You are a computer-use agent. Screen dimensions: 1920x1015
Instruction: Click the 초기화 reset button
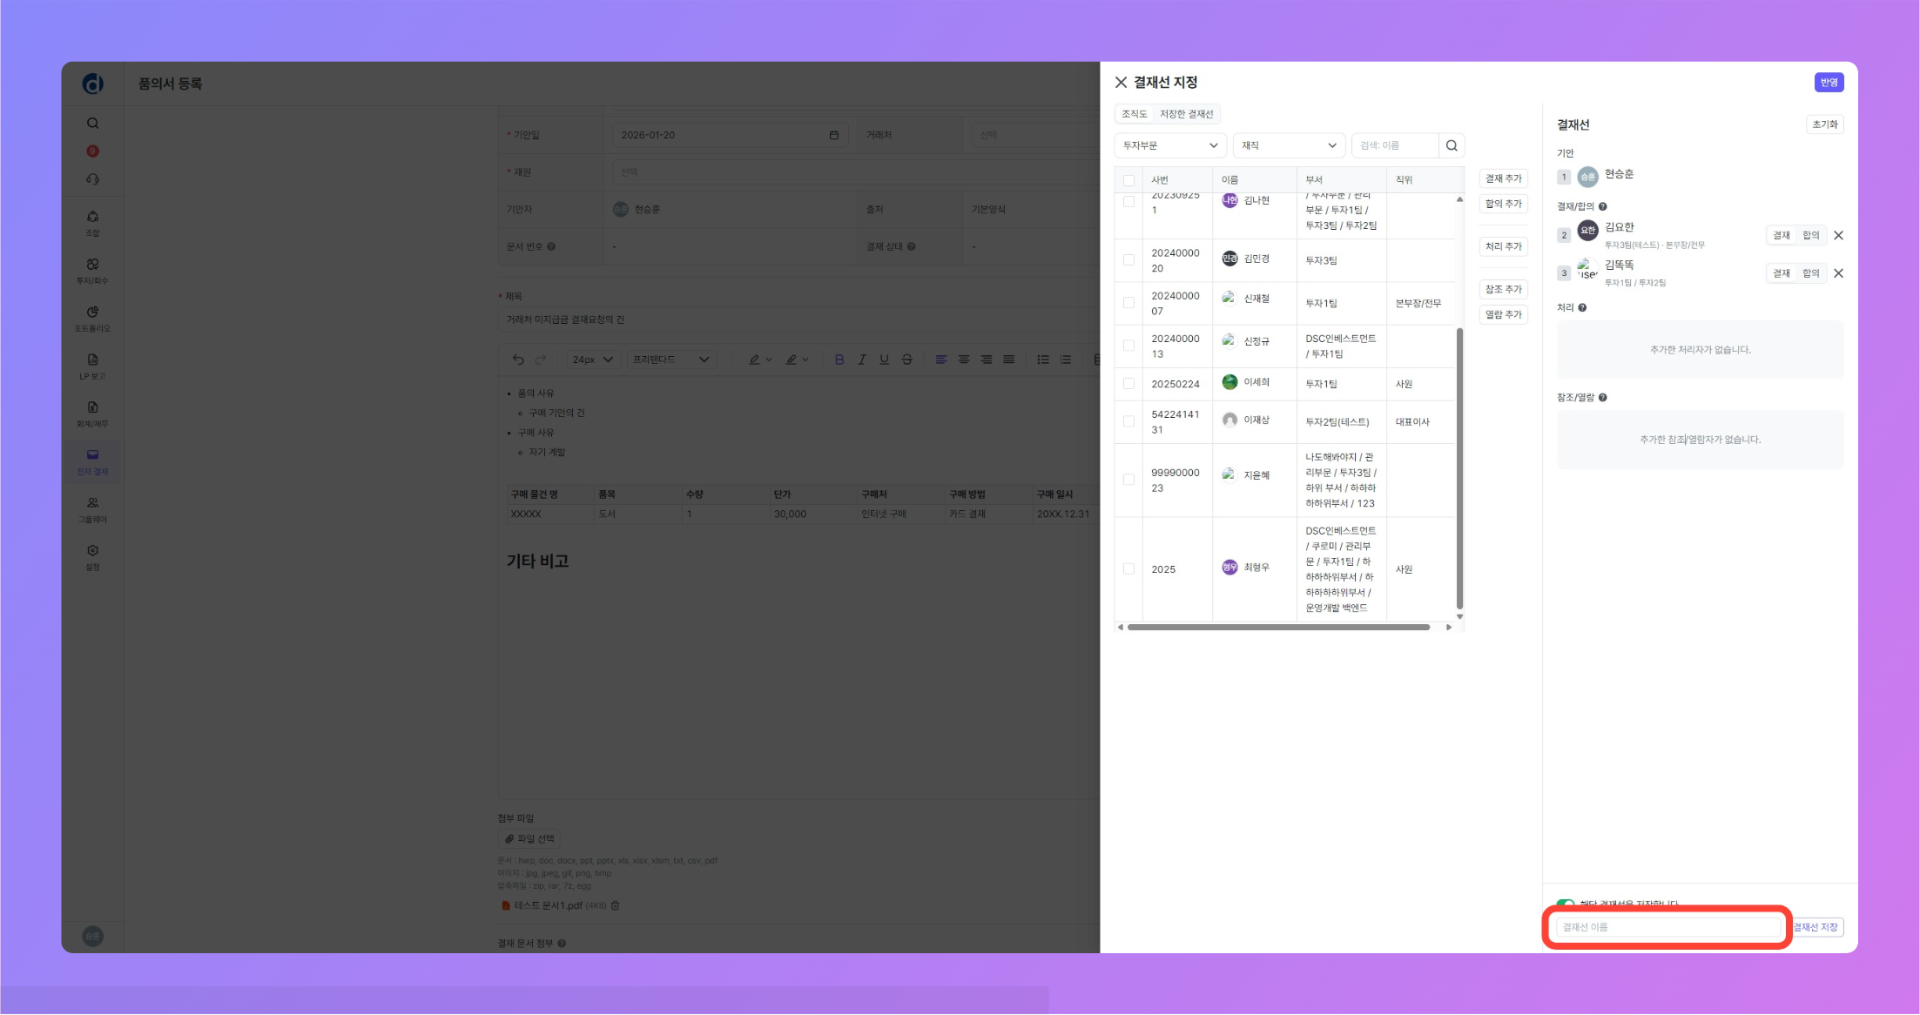[x=1825, y=125]
